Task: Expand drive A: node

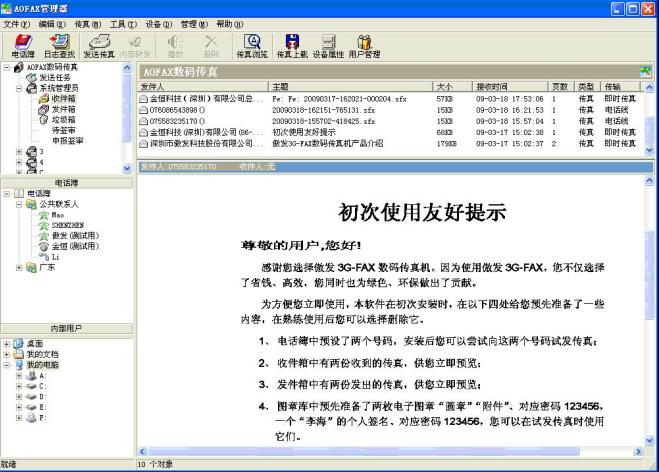Action: point(19,376)
